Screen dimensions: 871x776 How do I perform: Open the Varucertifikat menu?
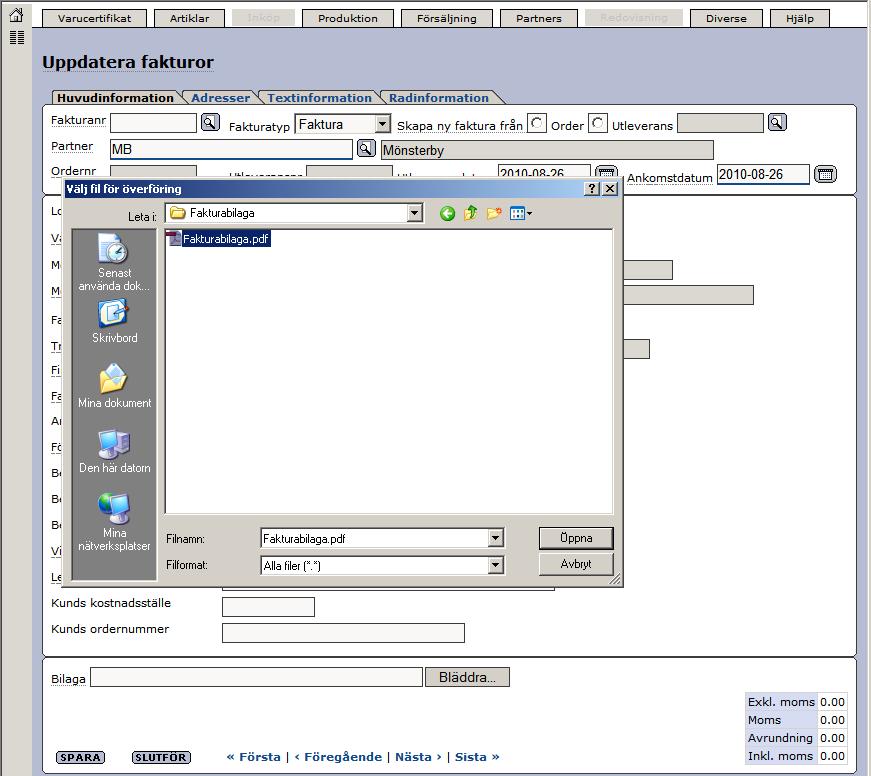[94, 18]
